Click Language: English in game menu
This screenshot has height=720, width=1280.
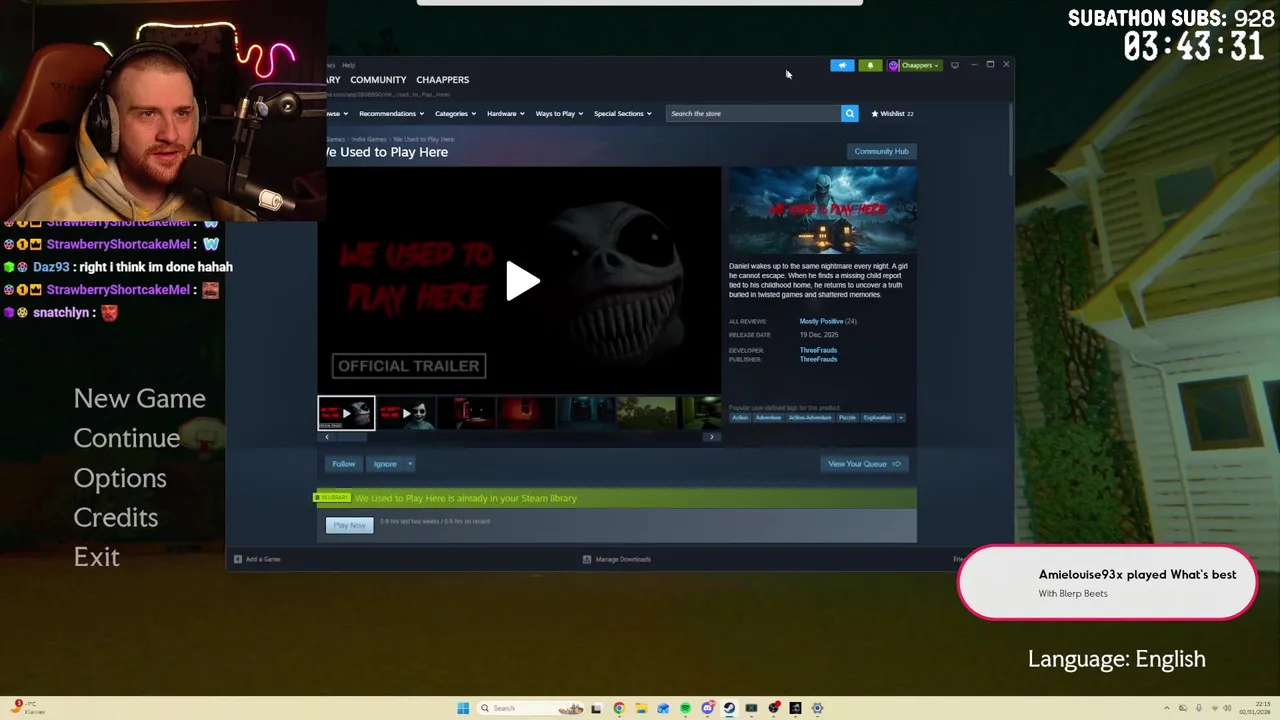click(x=1117, y=659)
